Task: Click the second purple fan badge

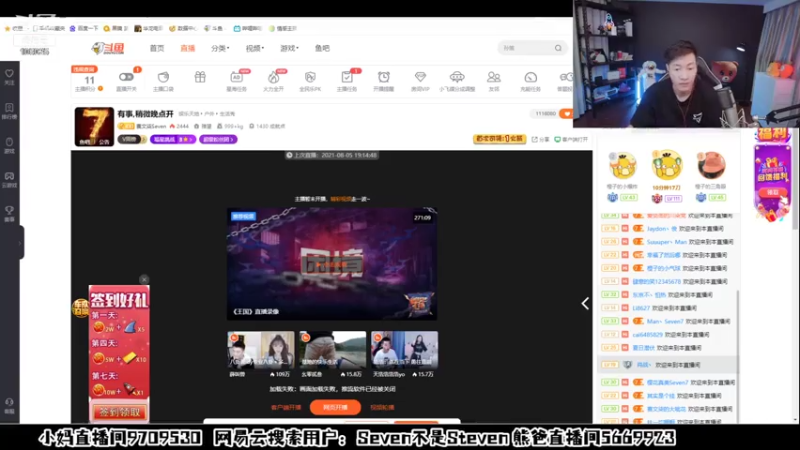Action: click(x=218, y=139)
